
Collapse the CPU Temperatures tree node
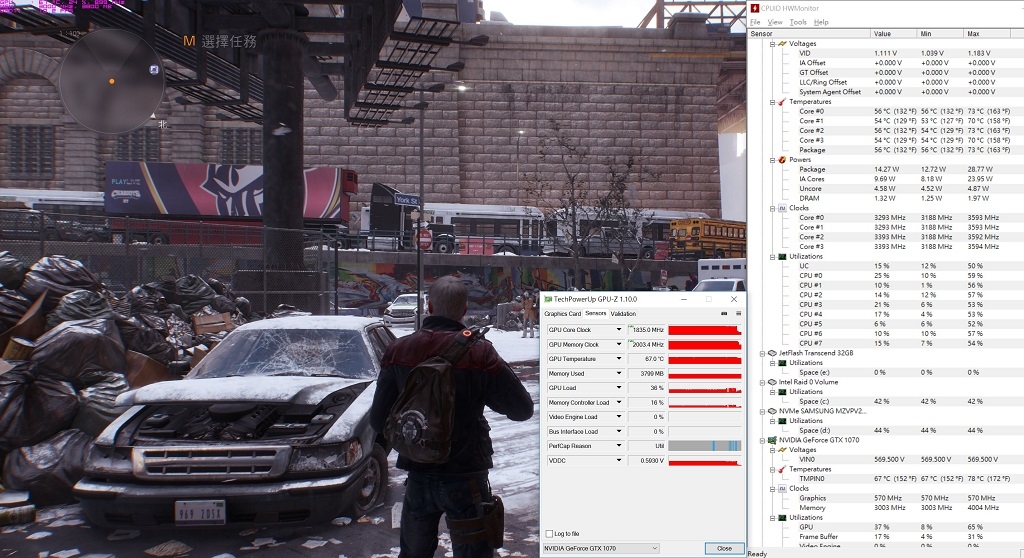coord(772,102)
